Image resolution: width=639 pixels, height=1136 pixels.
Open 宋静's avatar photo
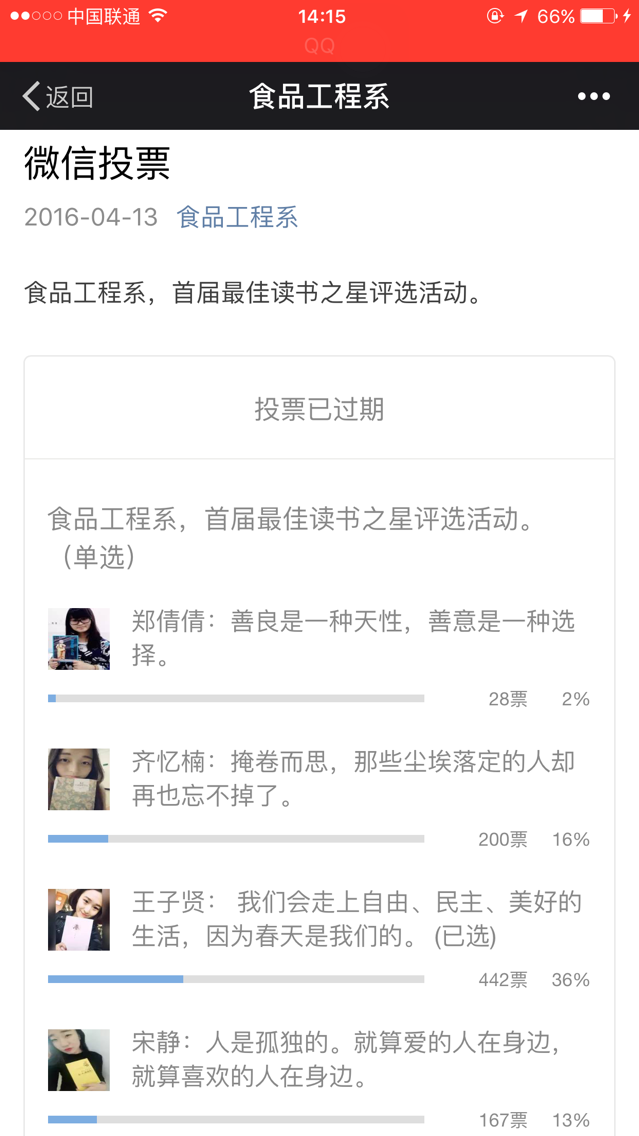tap(79, 1060)
